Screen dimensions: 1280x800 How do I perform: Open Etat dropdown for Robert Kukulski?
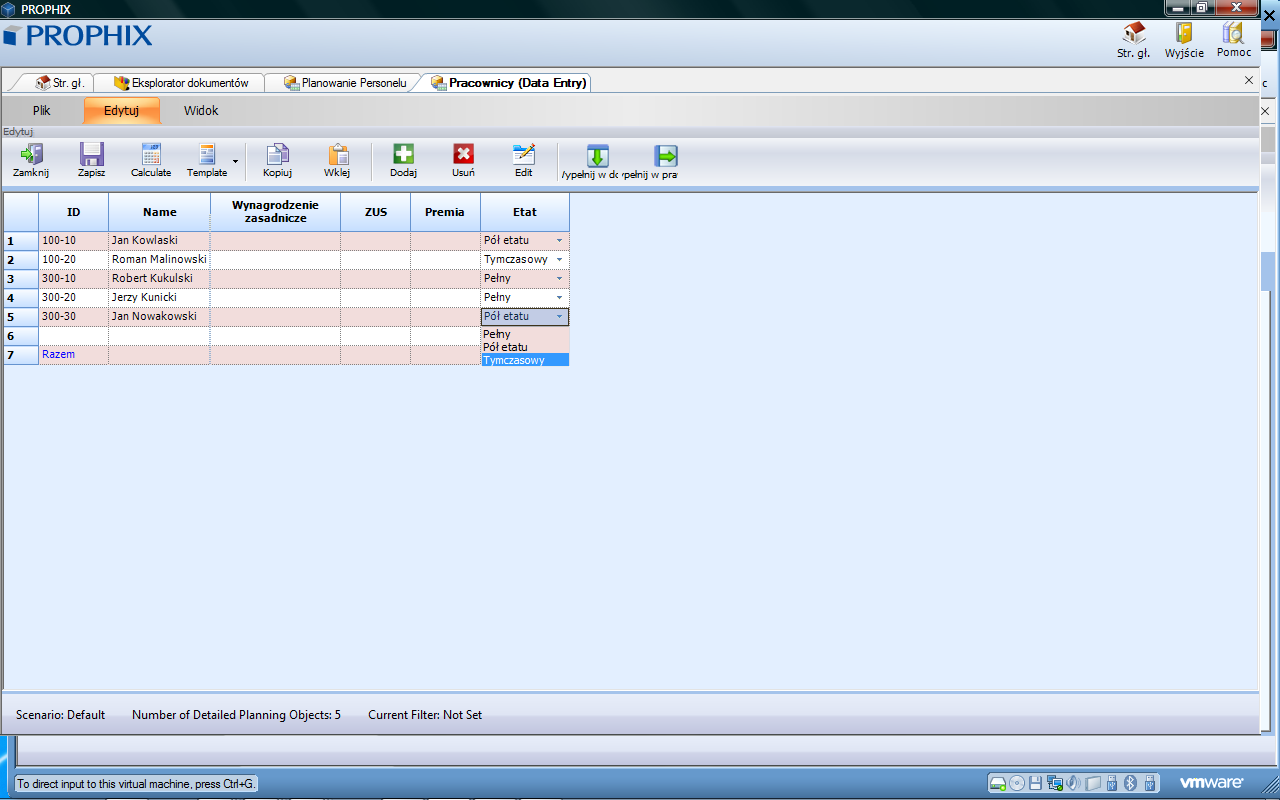(x=559, y=279)
